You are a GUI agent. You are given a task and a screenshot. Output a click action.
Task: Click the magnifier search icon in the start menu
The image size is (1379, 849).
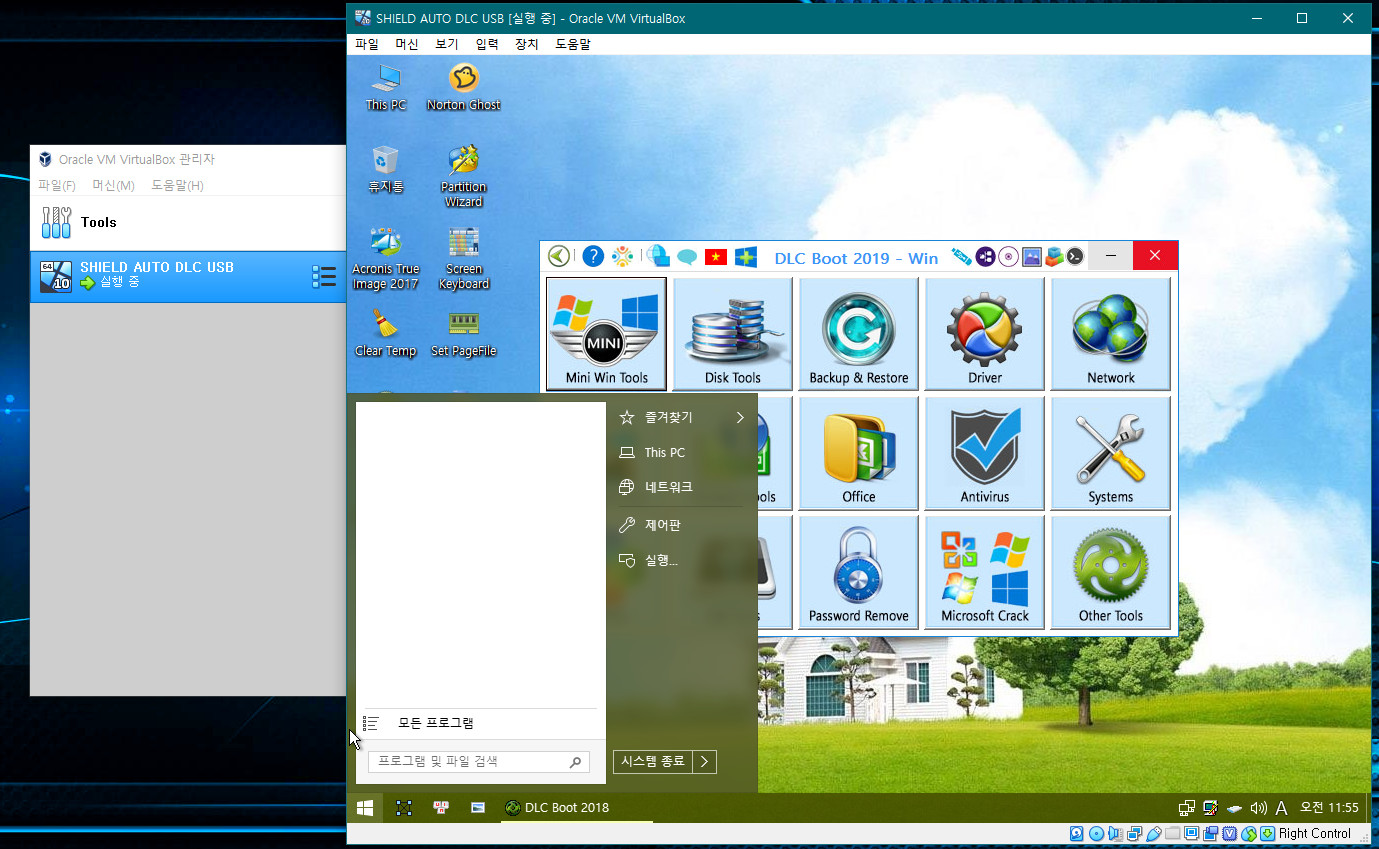coord(575,762)
